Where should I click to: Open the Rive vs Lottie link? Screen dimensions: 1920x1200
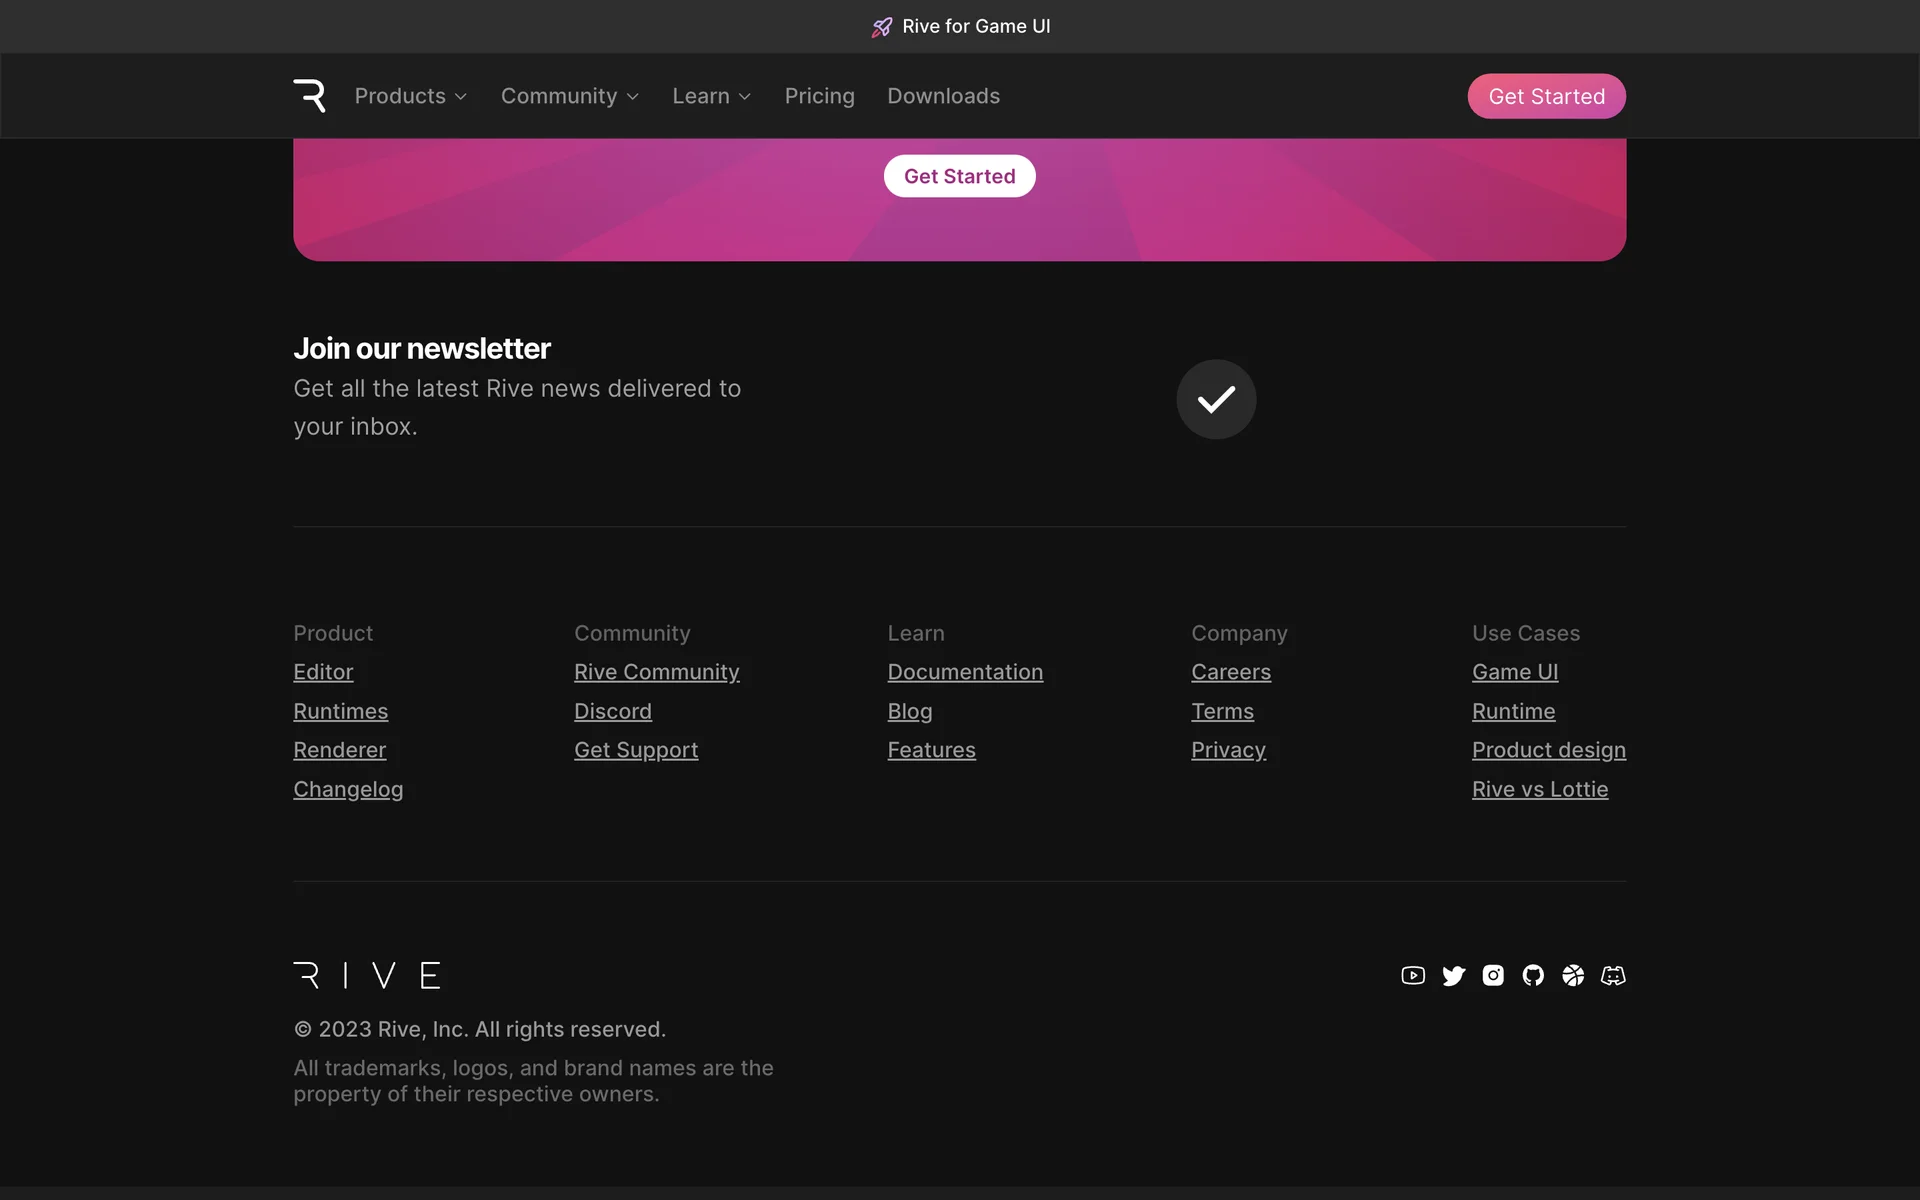(1540, 789)
